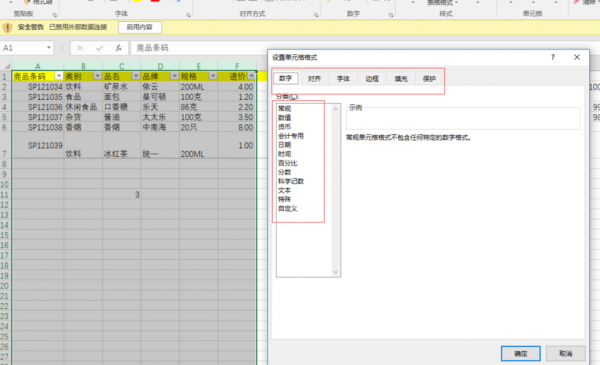This screenshot has height=365, width=600.
Task: Open the insert function fx icon
Action: click(x=119, y=48)
